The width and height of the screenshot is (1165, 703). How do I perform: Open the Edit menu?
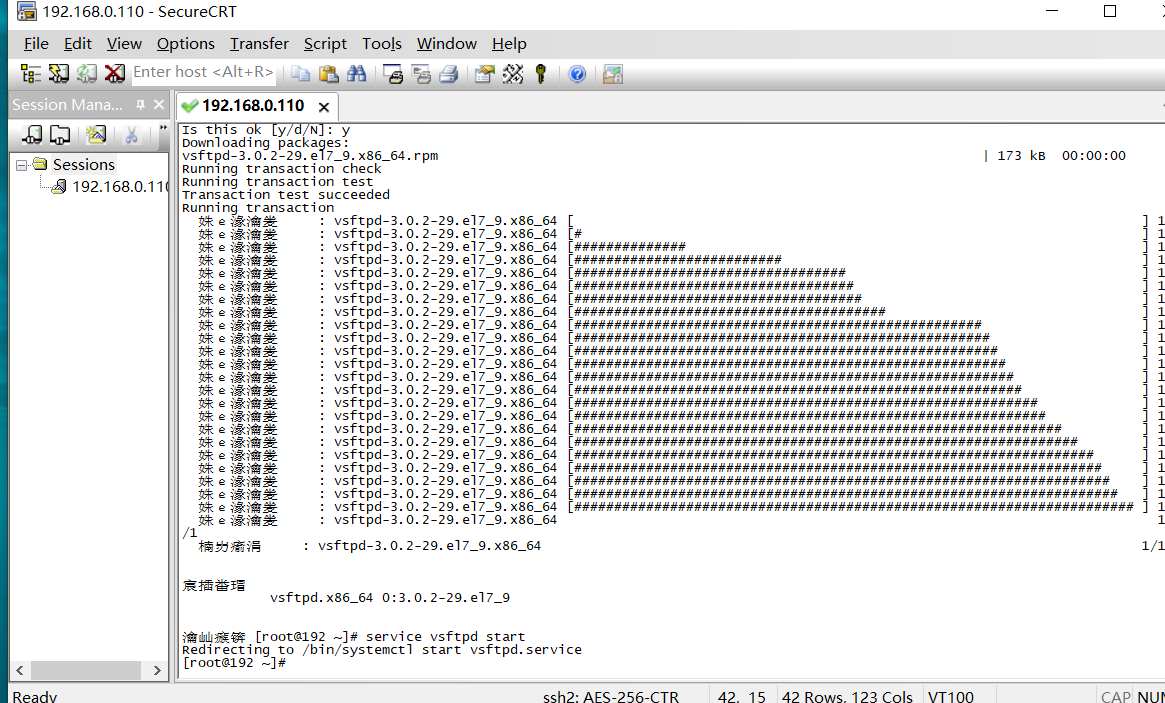tap(77, 44)
